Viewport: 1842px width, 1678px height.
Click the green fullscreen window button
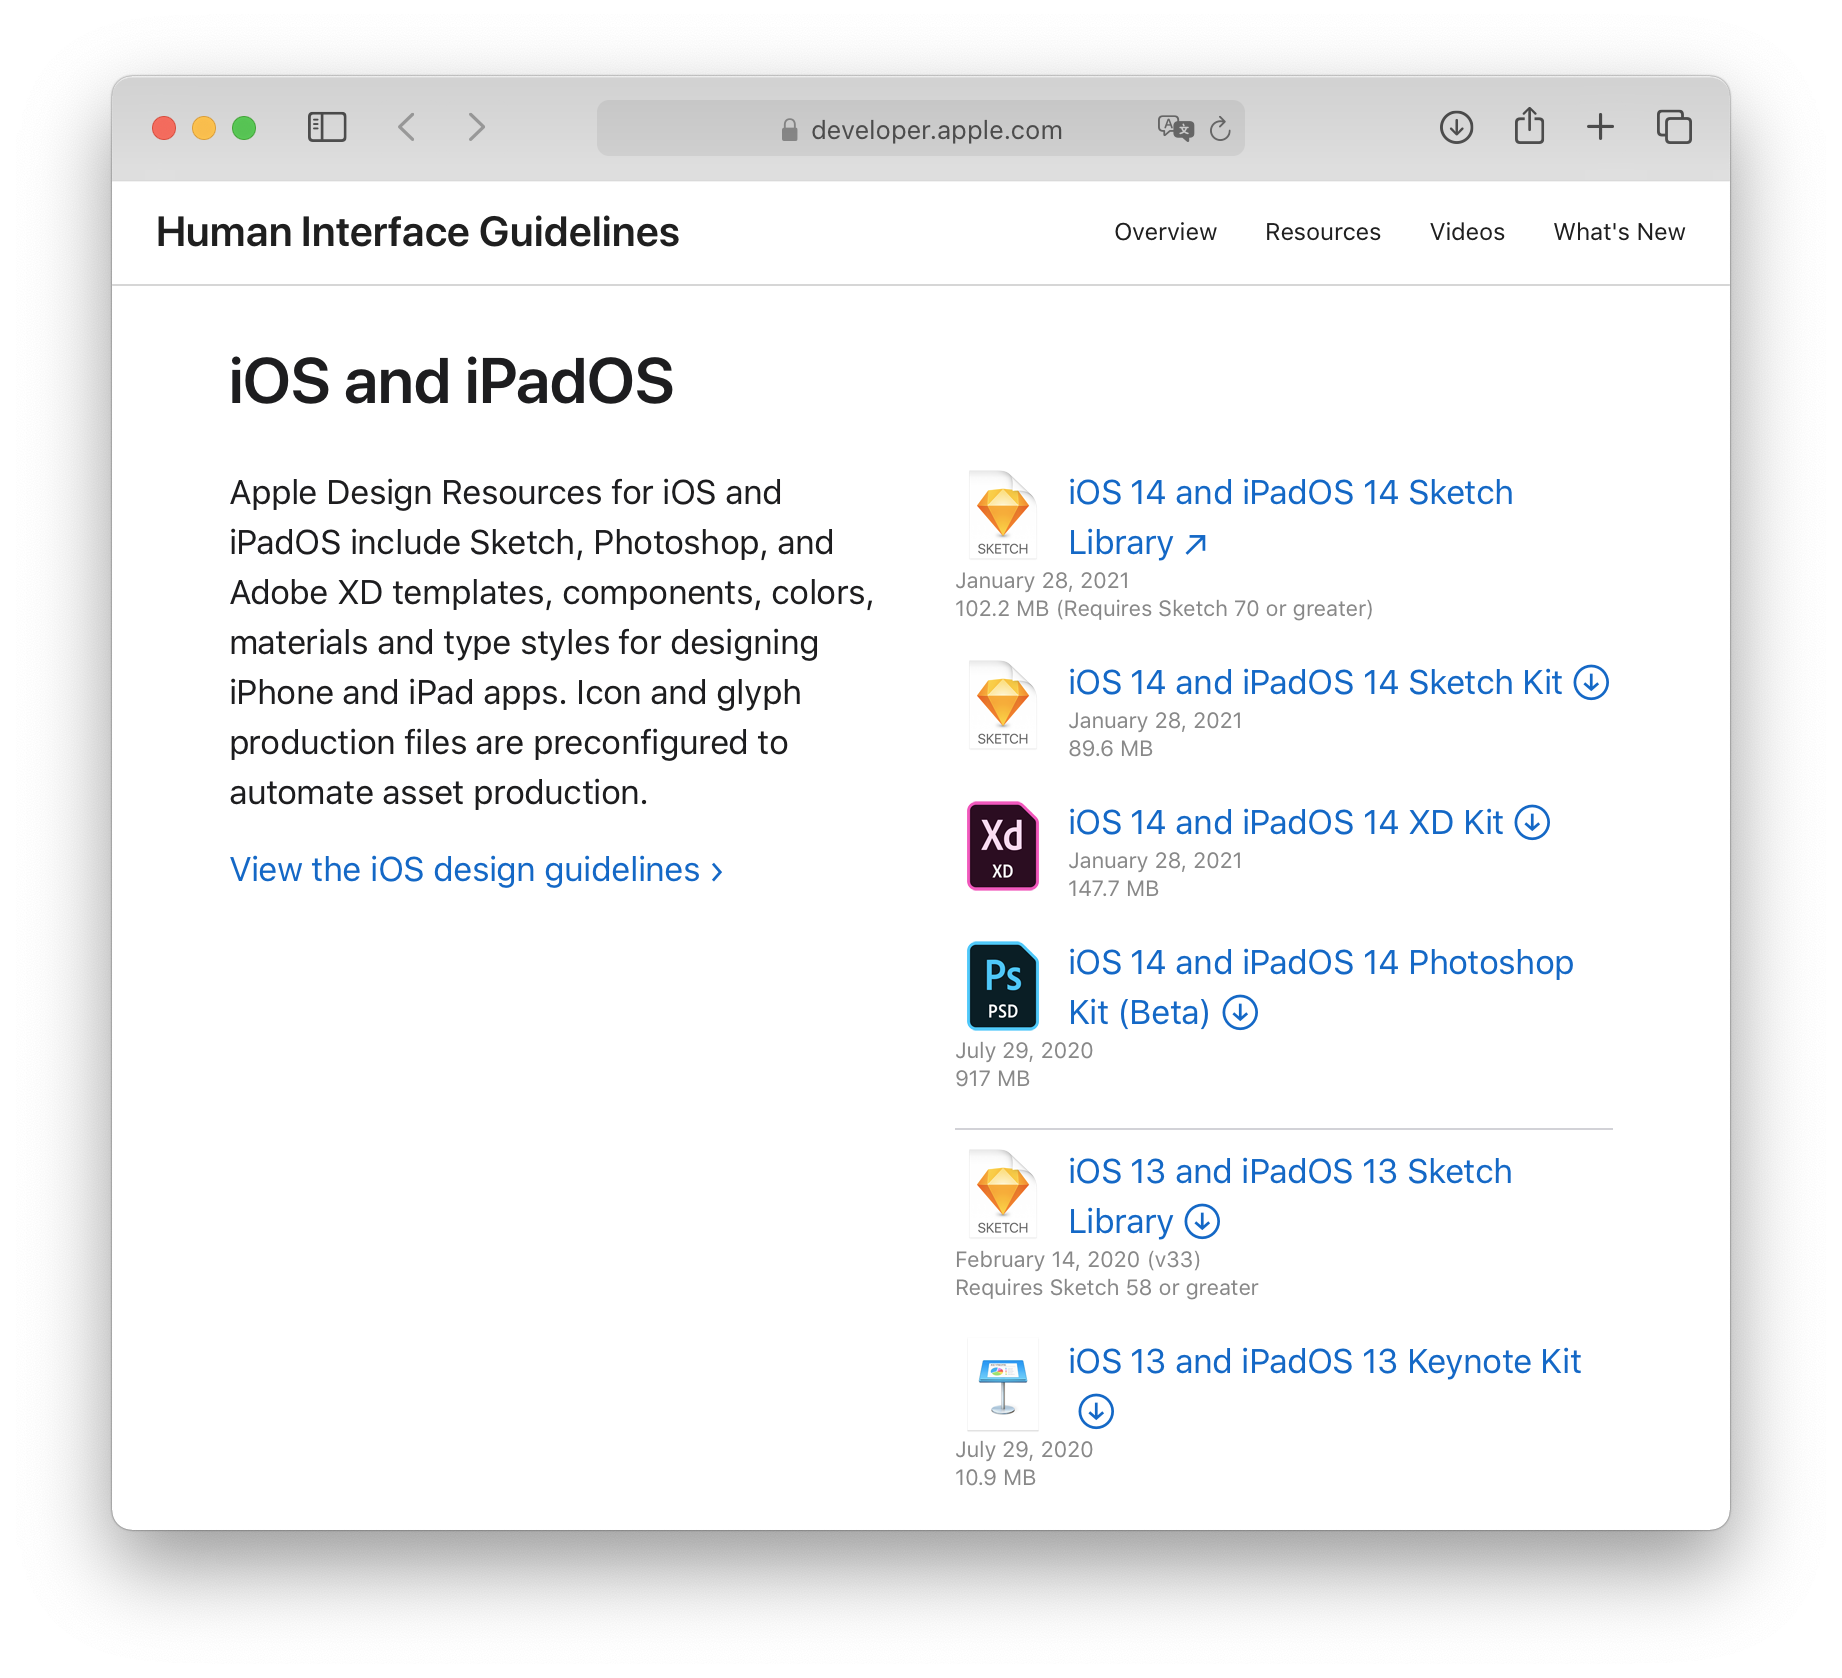[x=244, y=128]
